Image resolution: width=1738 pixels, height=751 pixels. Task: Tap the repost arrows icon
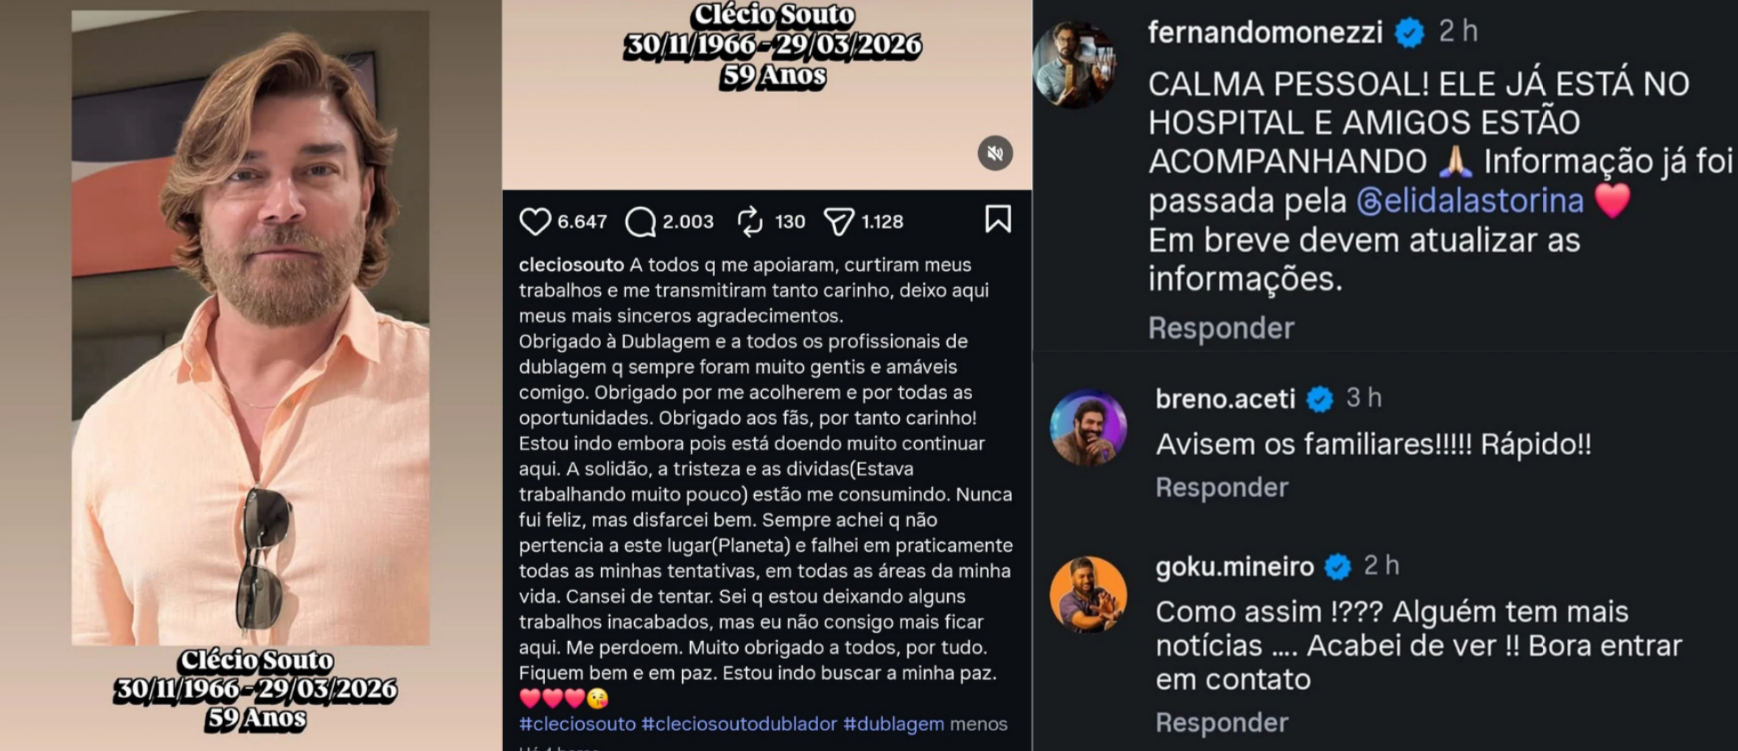point(750,221)
